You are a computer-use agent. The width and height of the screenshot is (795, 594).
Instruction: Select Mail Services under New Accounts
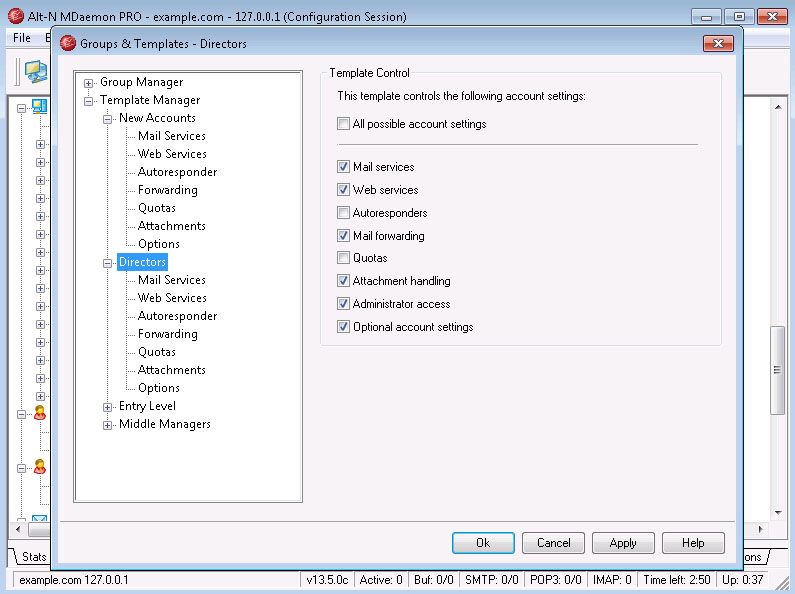point(172,136)
